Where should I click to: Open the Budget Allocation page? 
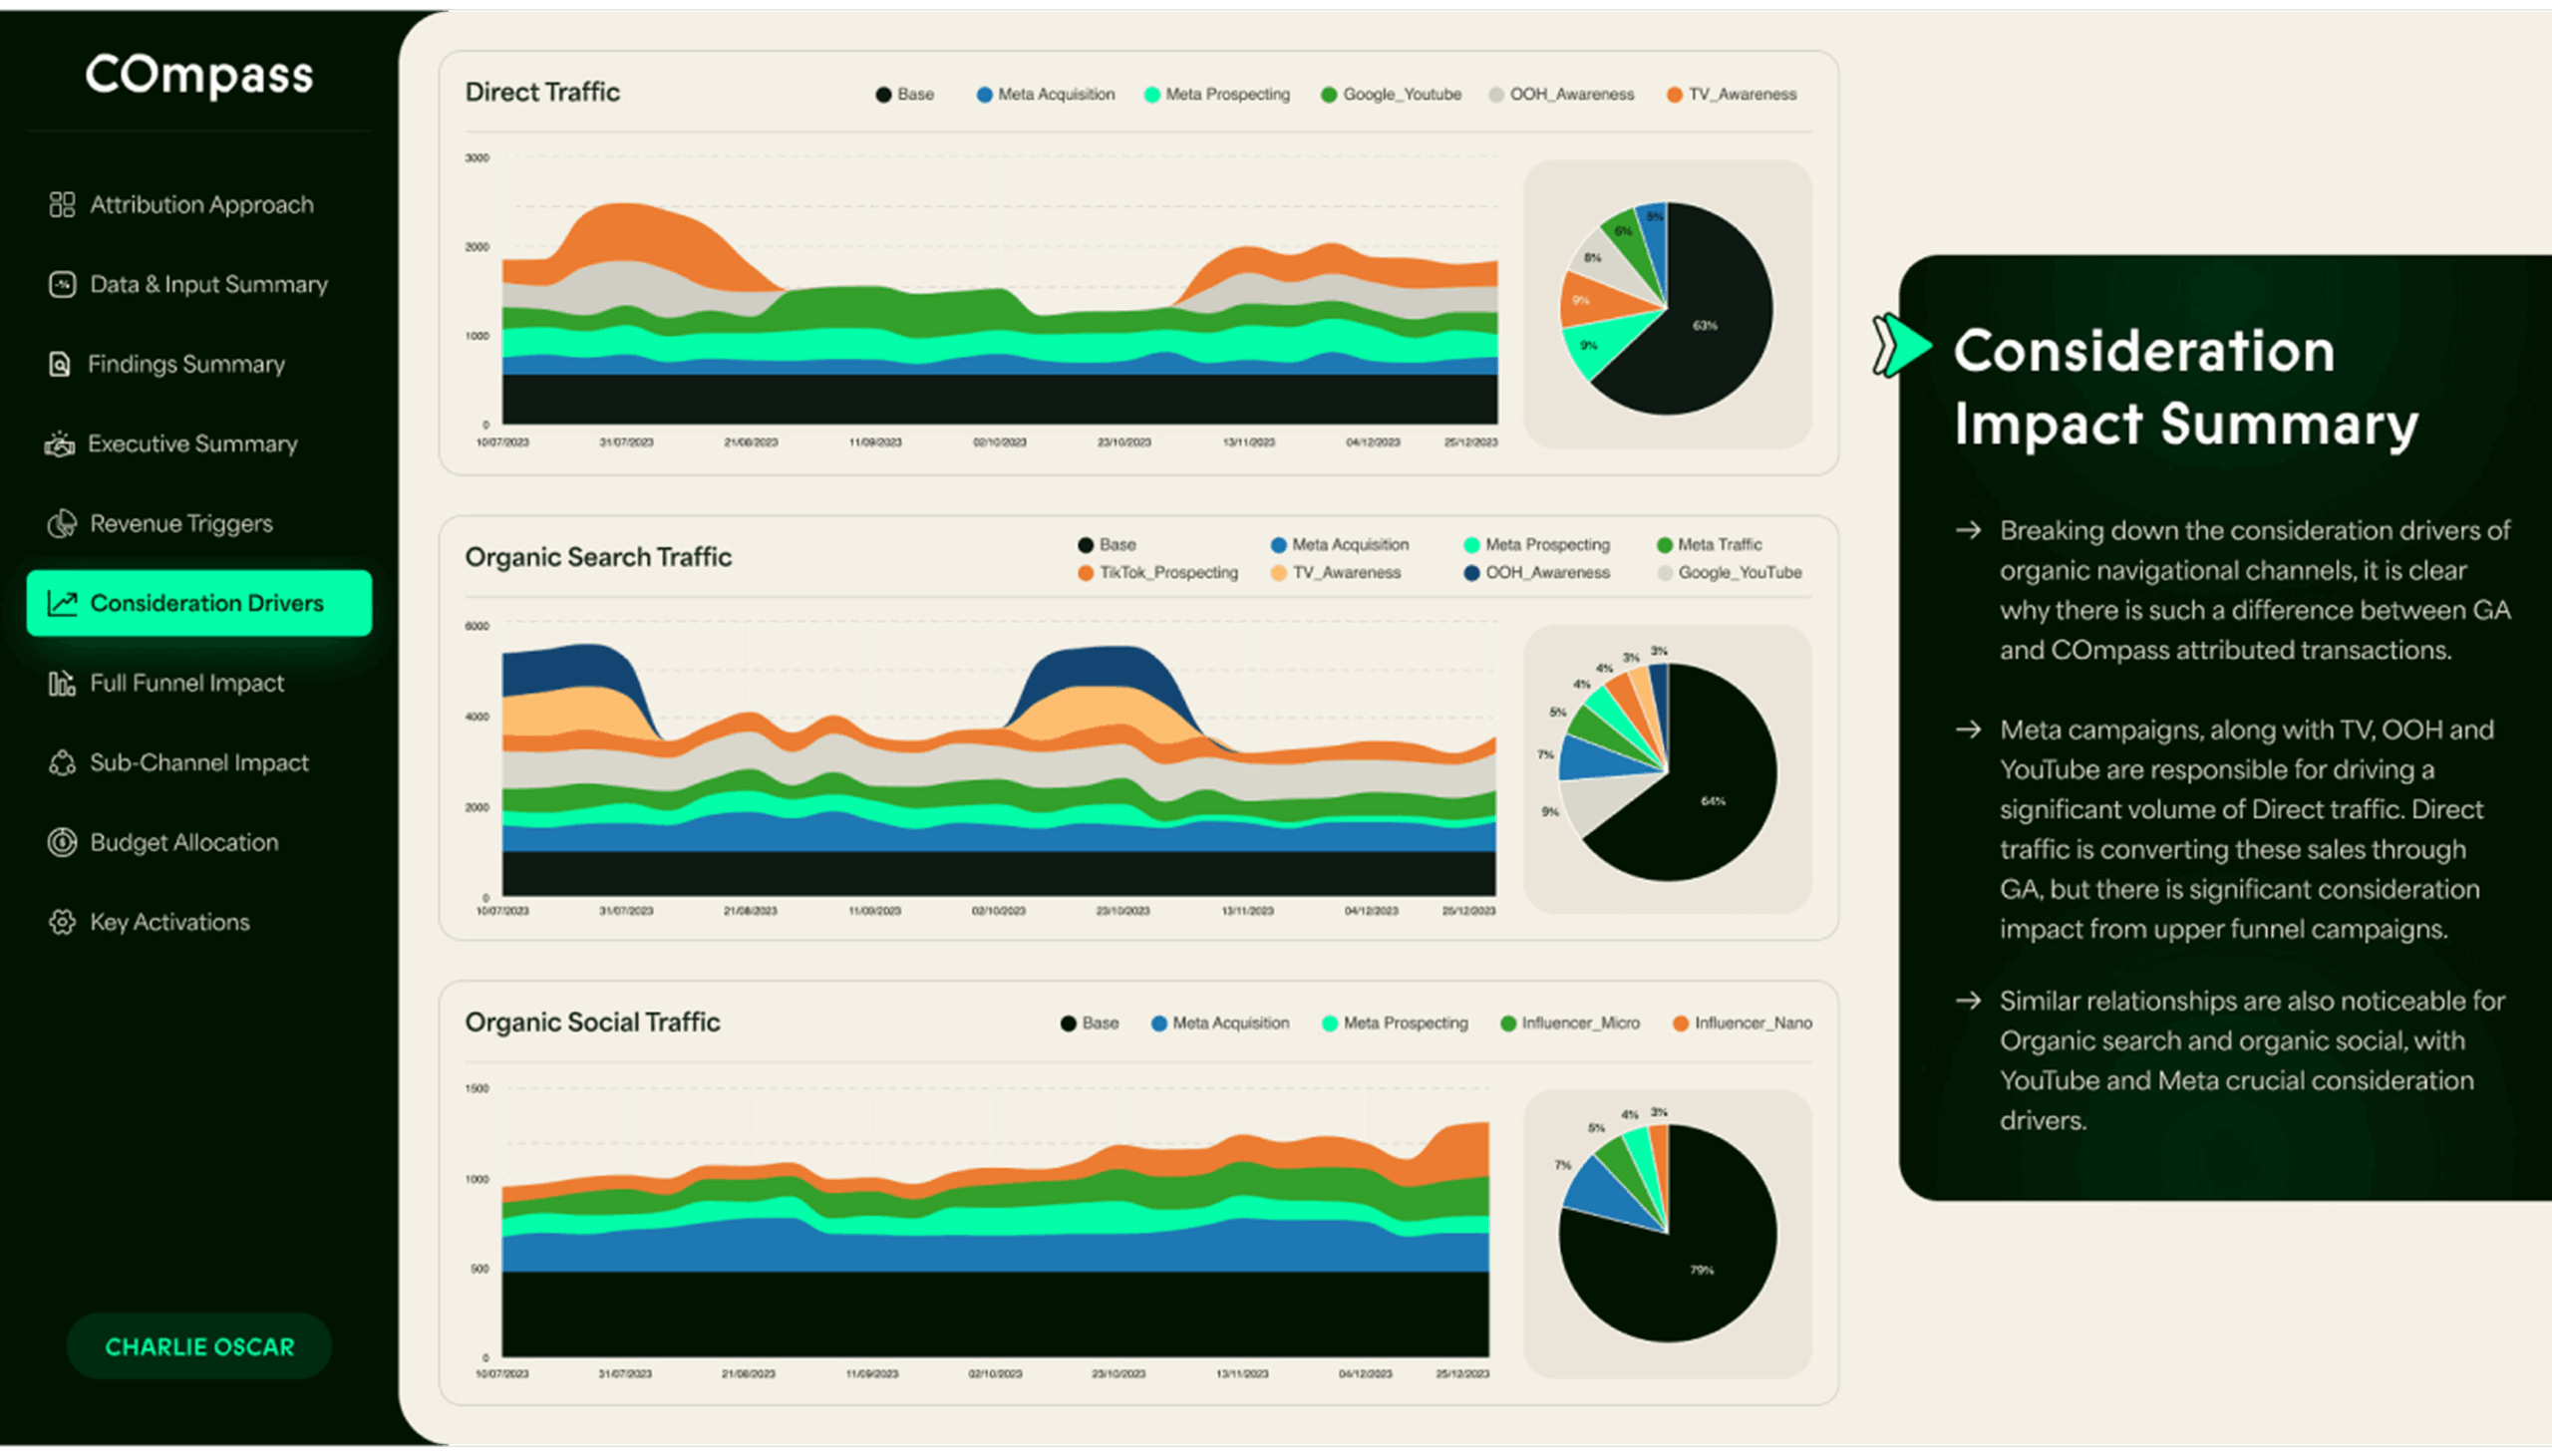point(184,842)
